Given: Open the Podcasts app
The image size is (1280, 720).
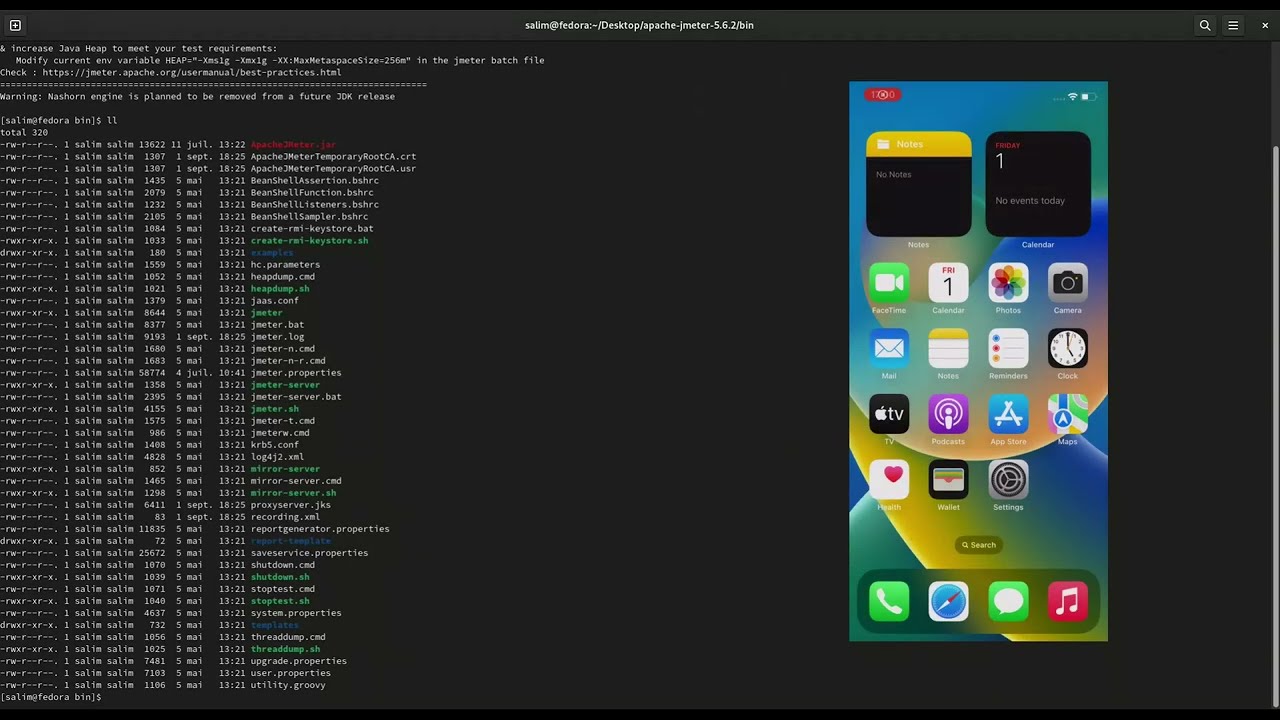Looking at the screenshot, I should (x=948, y=414).
